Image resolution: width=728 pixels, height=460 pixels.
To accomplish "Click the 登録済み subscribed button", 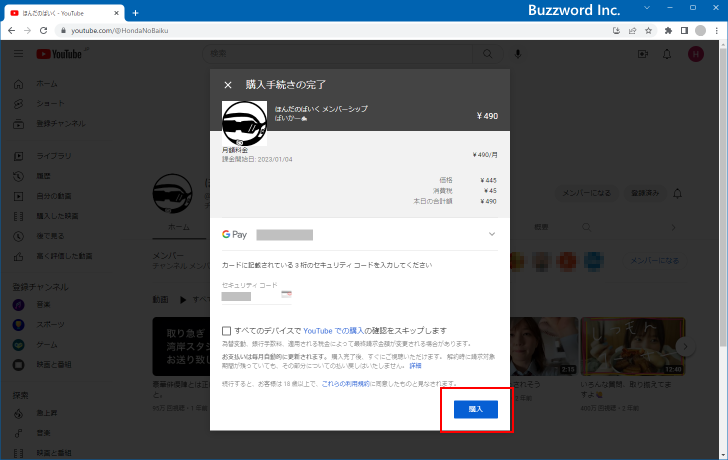I will click(645, 193).
